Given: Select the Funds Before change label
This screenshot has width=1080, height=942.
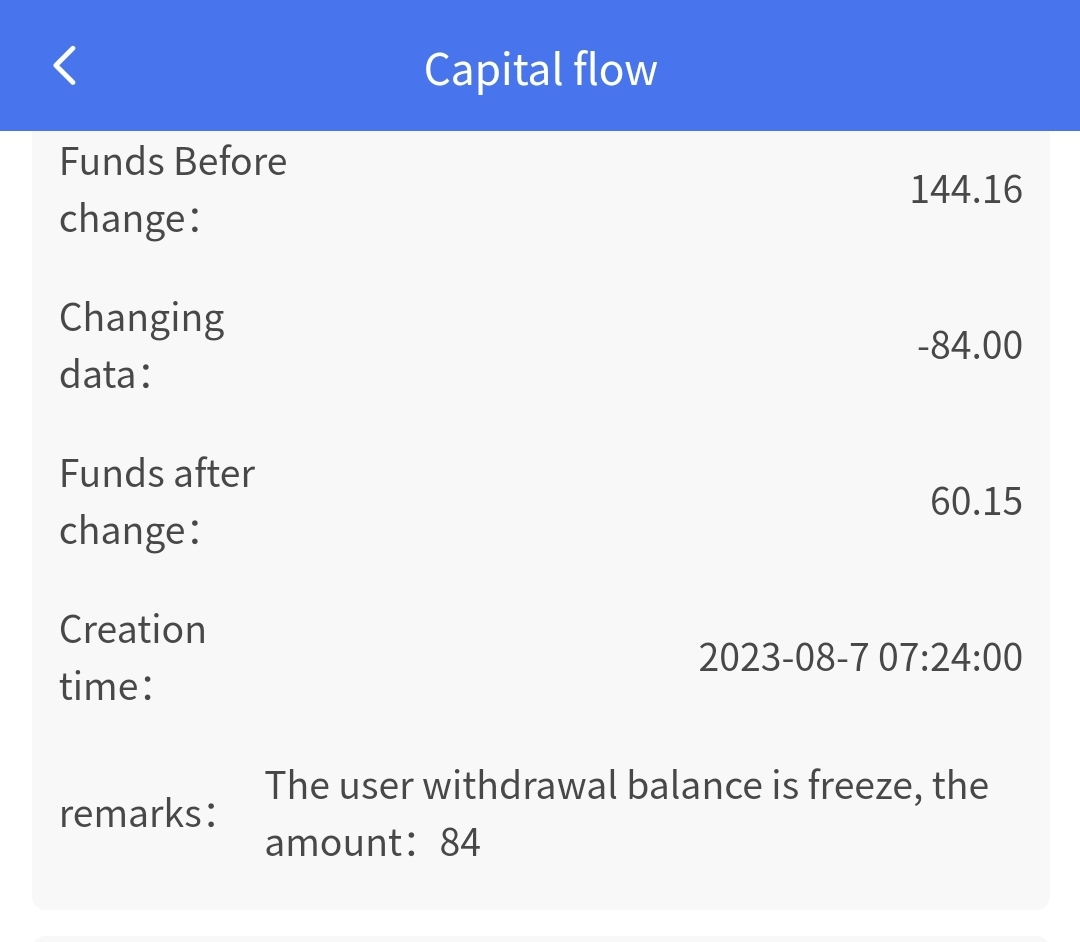Looking at the screenshot, I should [173, 189].
